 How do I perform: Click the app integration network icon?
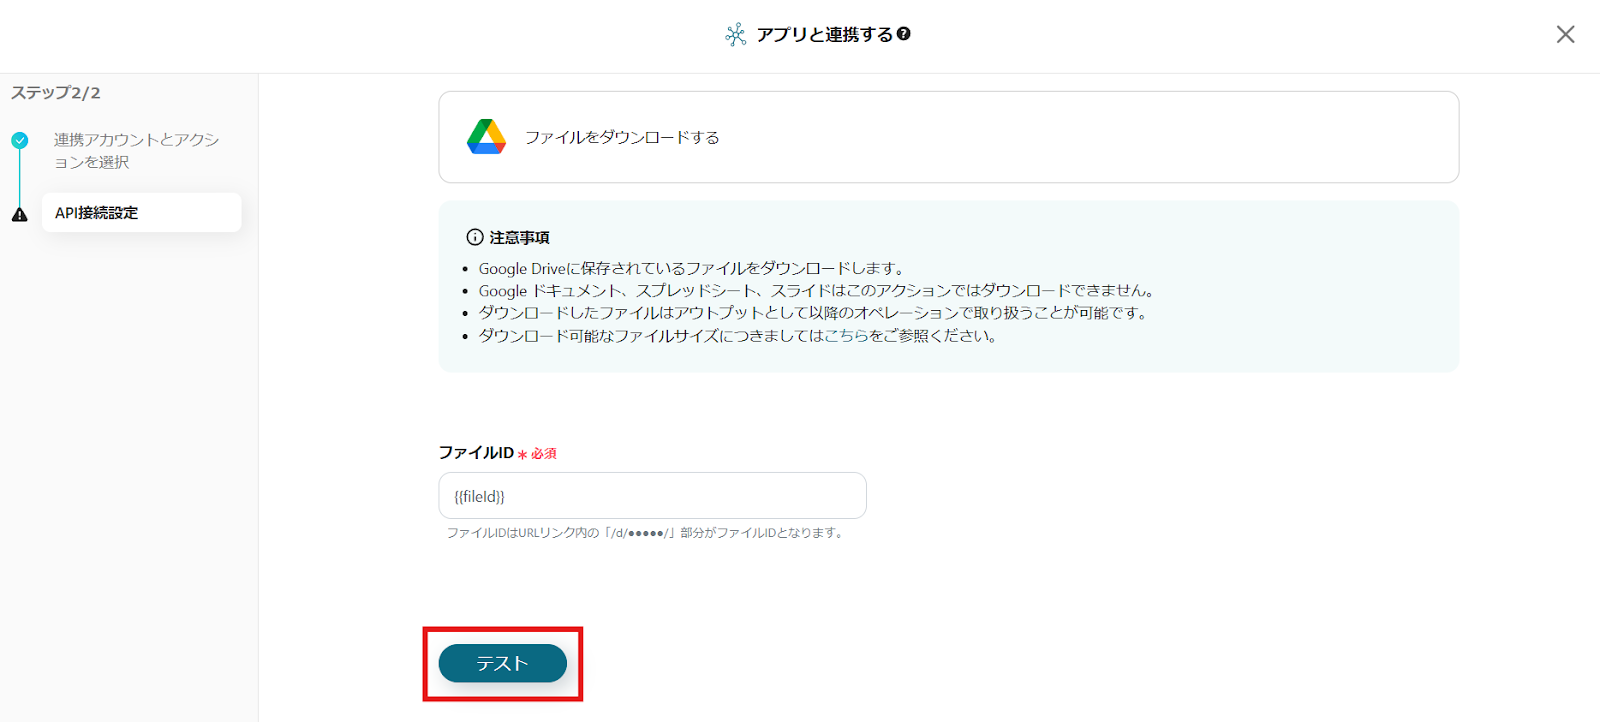[736, 35]
